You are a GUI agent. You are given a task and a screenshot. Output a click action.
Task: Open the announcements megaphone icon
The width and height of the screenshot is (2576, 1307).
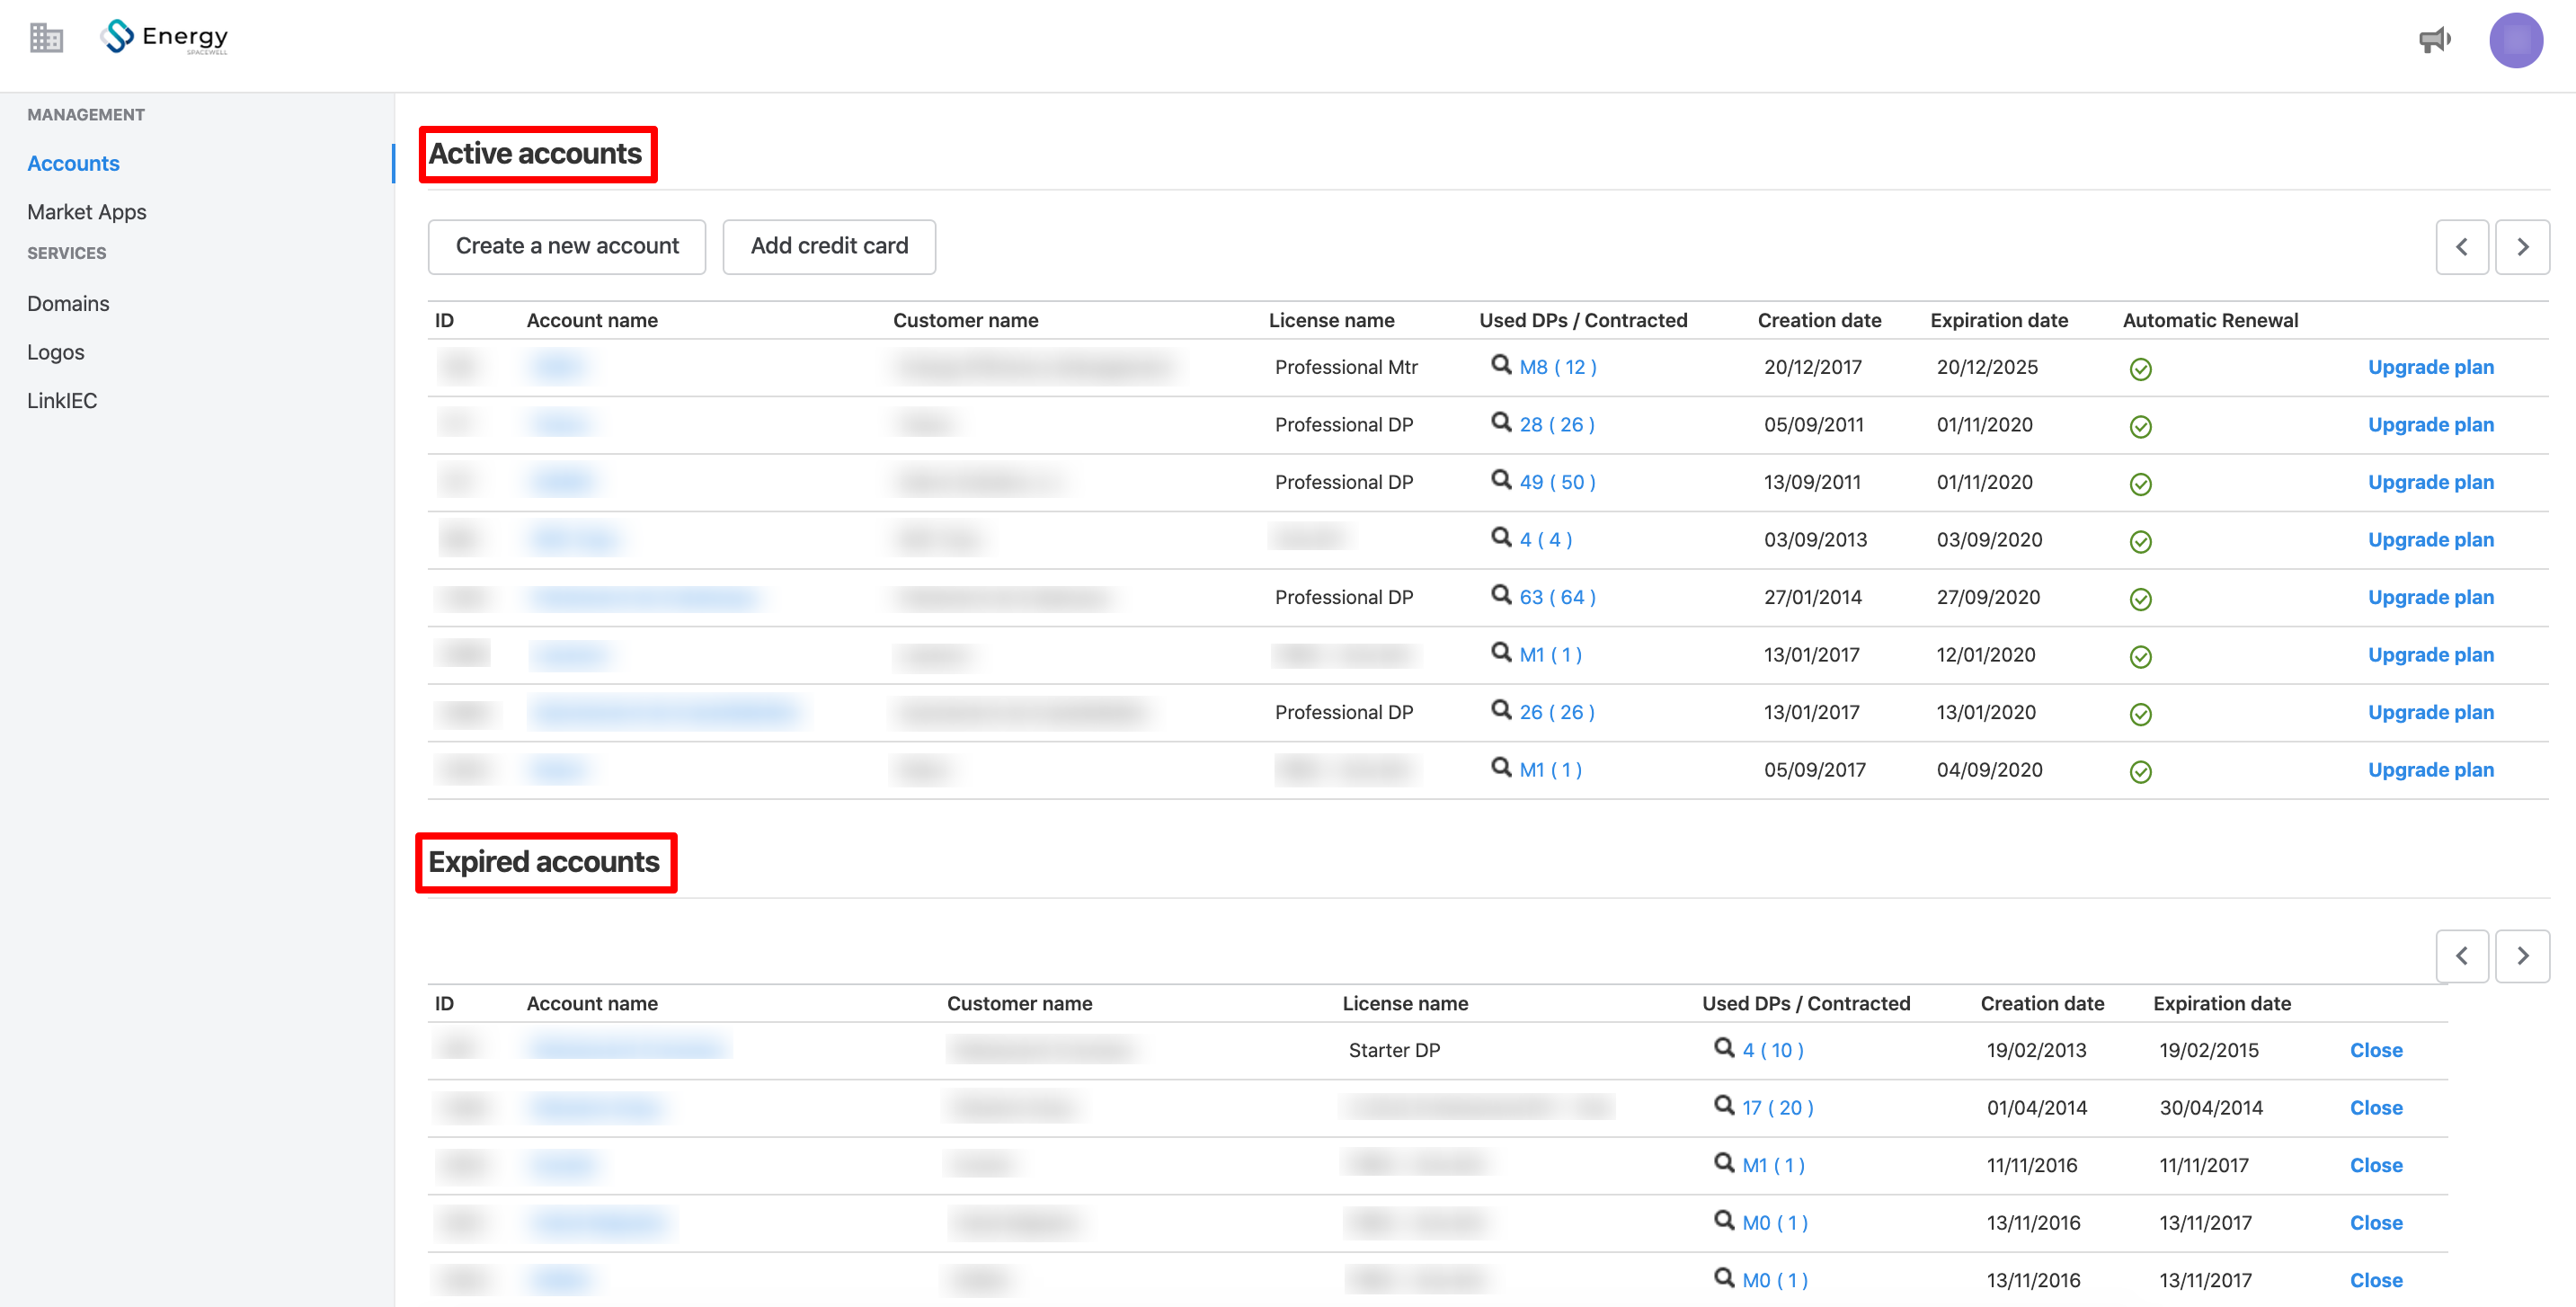coord(2435,40)
